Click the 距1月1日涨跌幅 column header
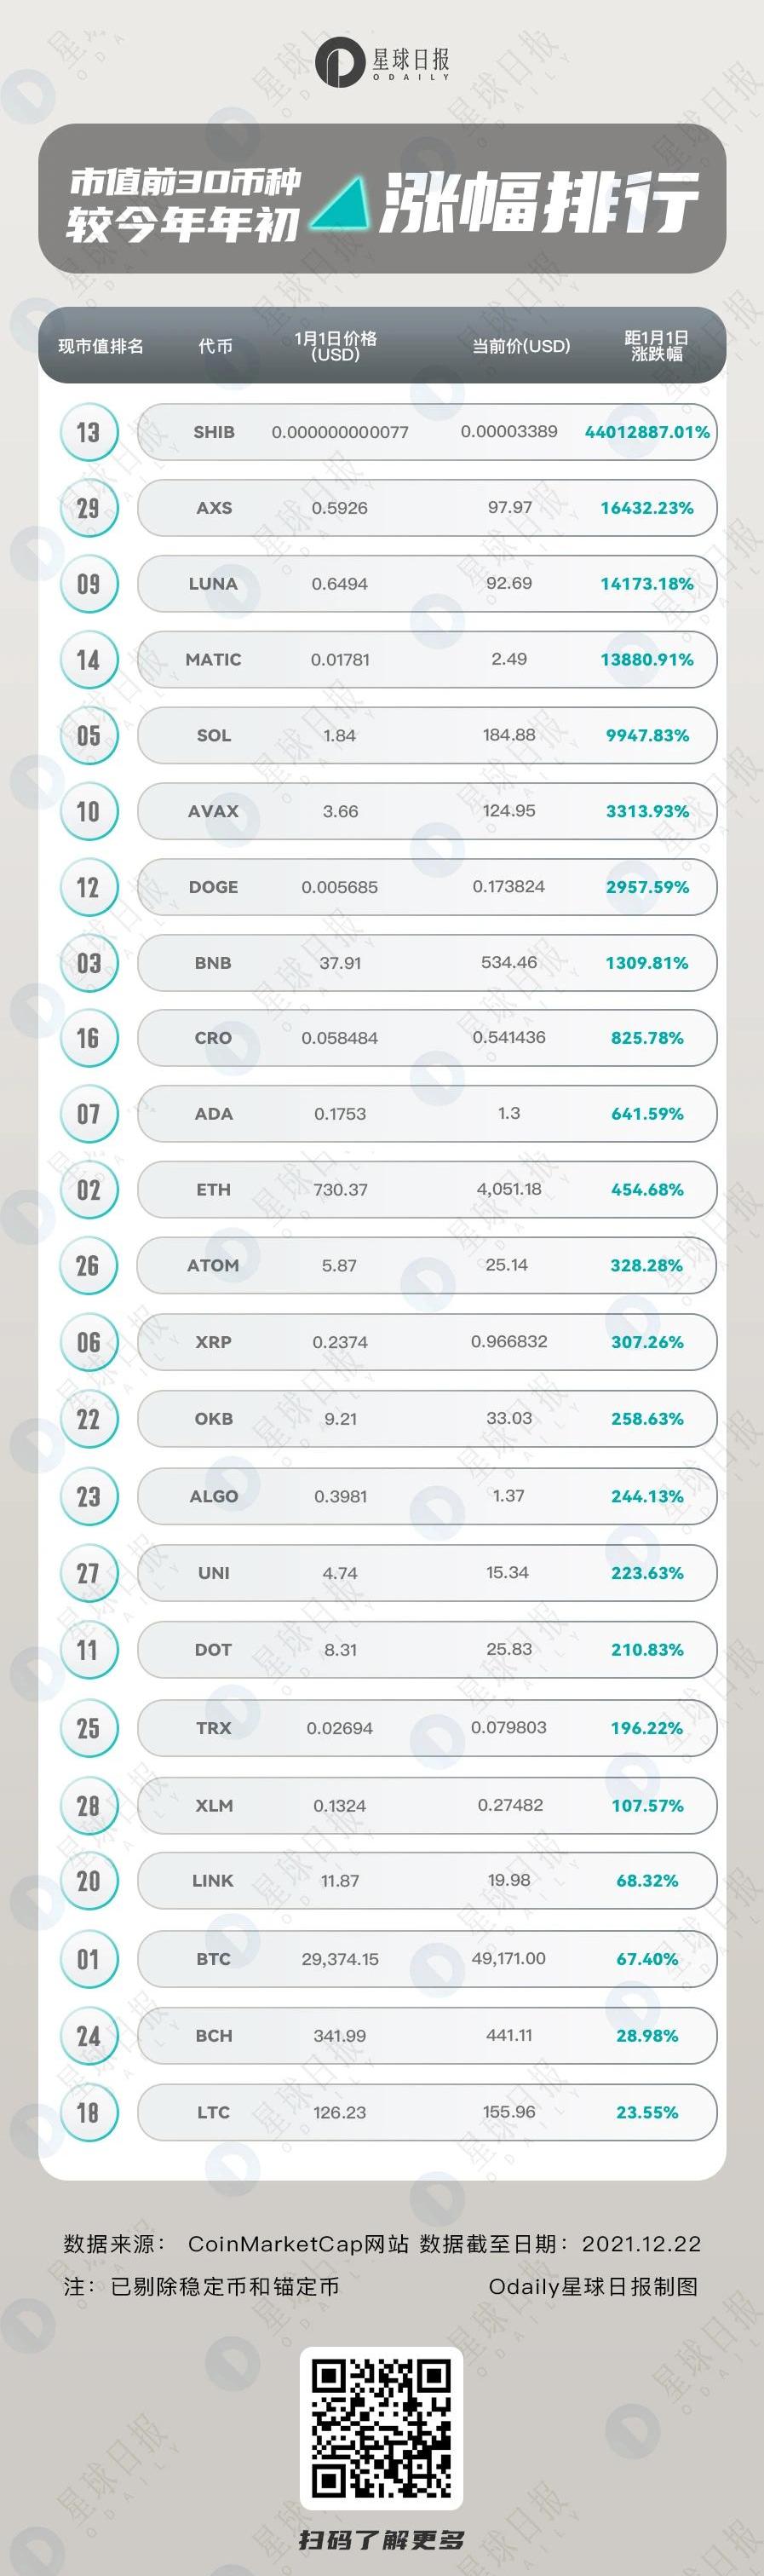 (656, 346)
